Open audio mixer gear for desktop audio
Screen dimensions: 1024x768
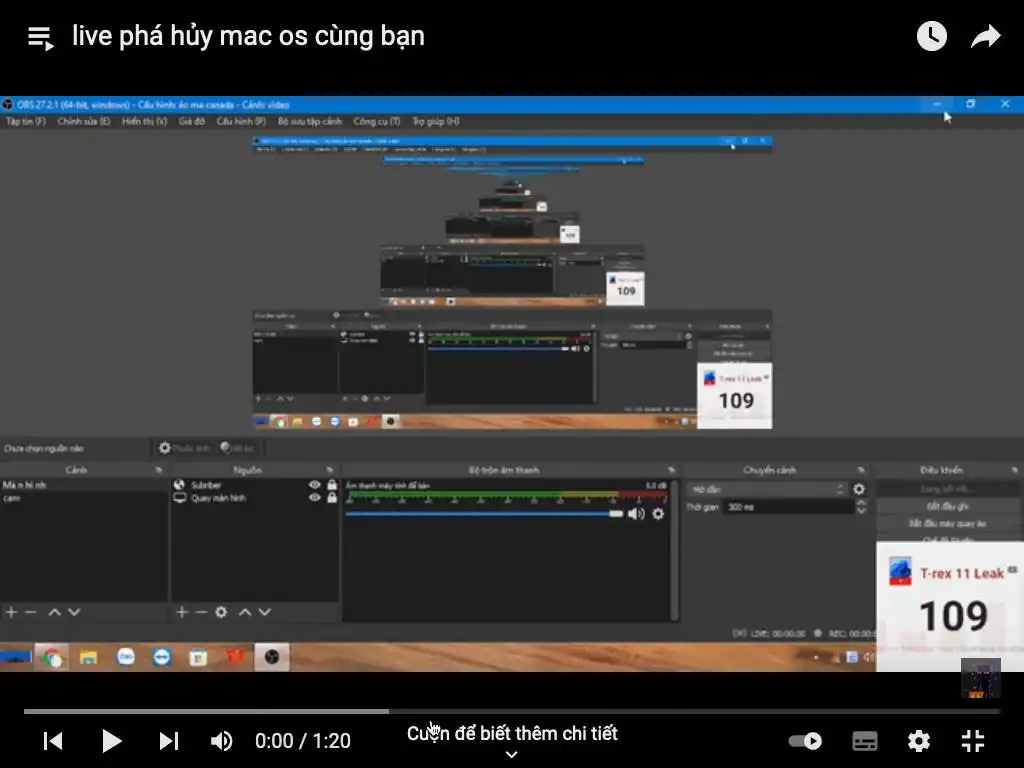(x=658, y=514)
